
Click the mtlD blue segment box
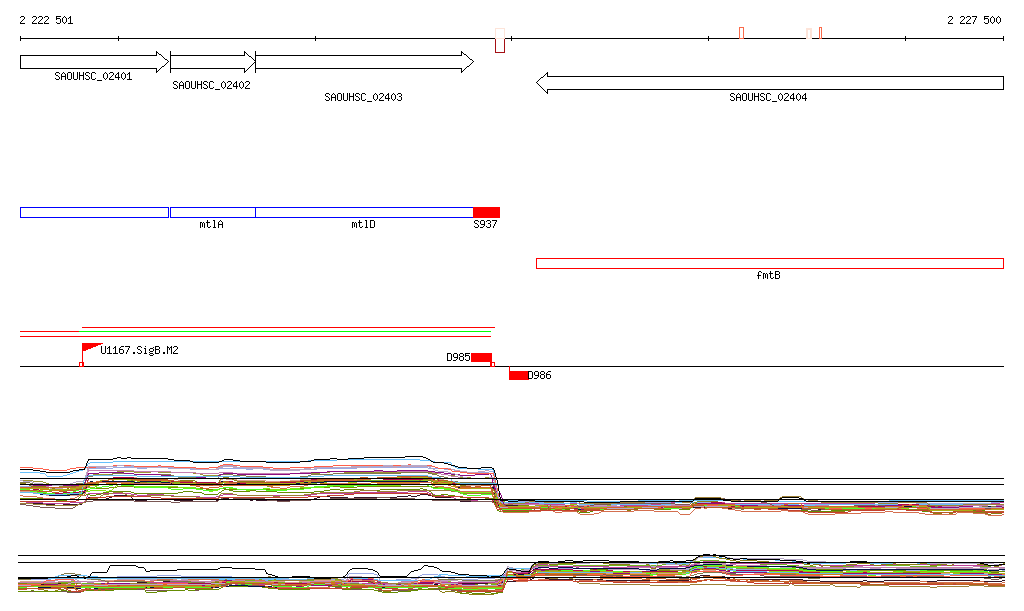pyautogui.click(x=364, y=212)
